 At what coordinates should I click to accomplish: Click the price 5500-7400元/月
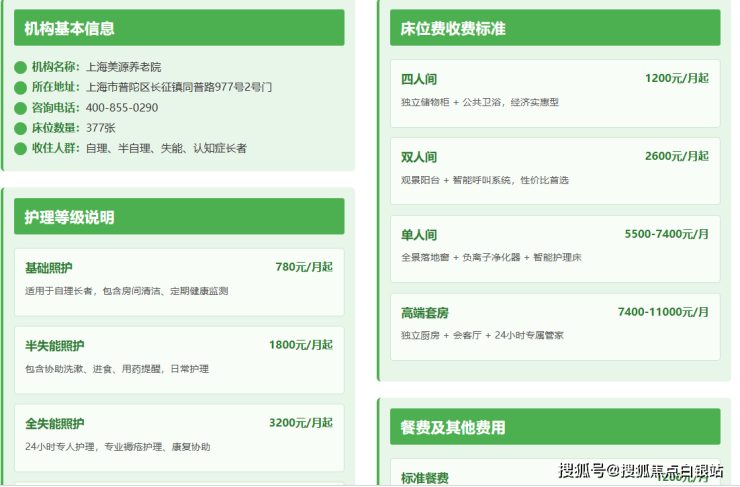[666, 234]
